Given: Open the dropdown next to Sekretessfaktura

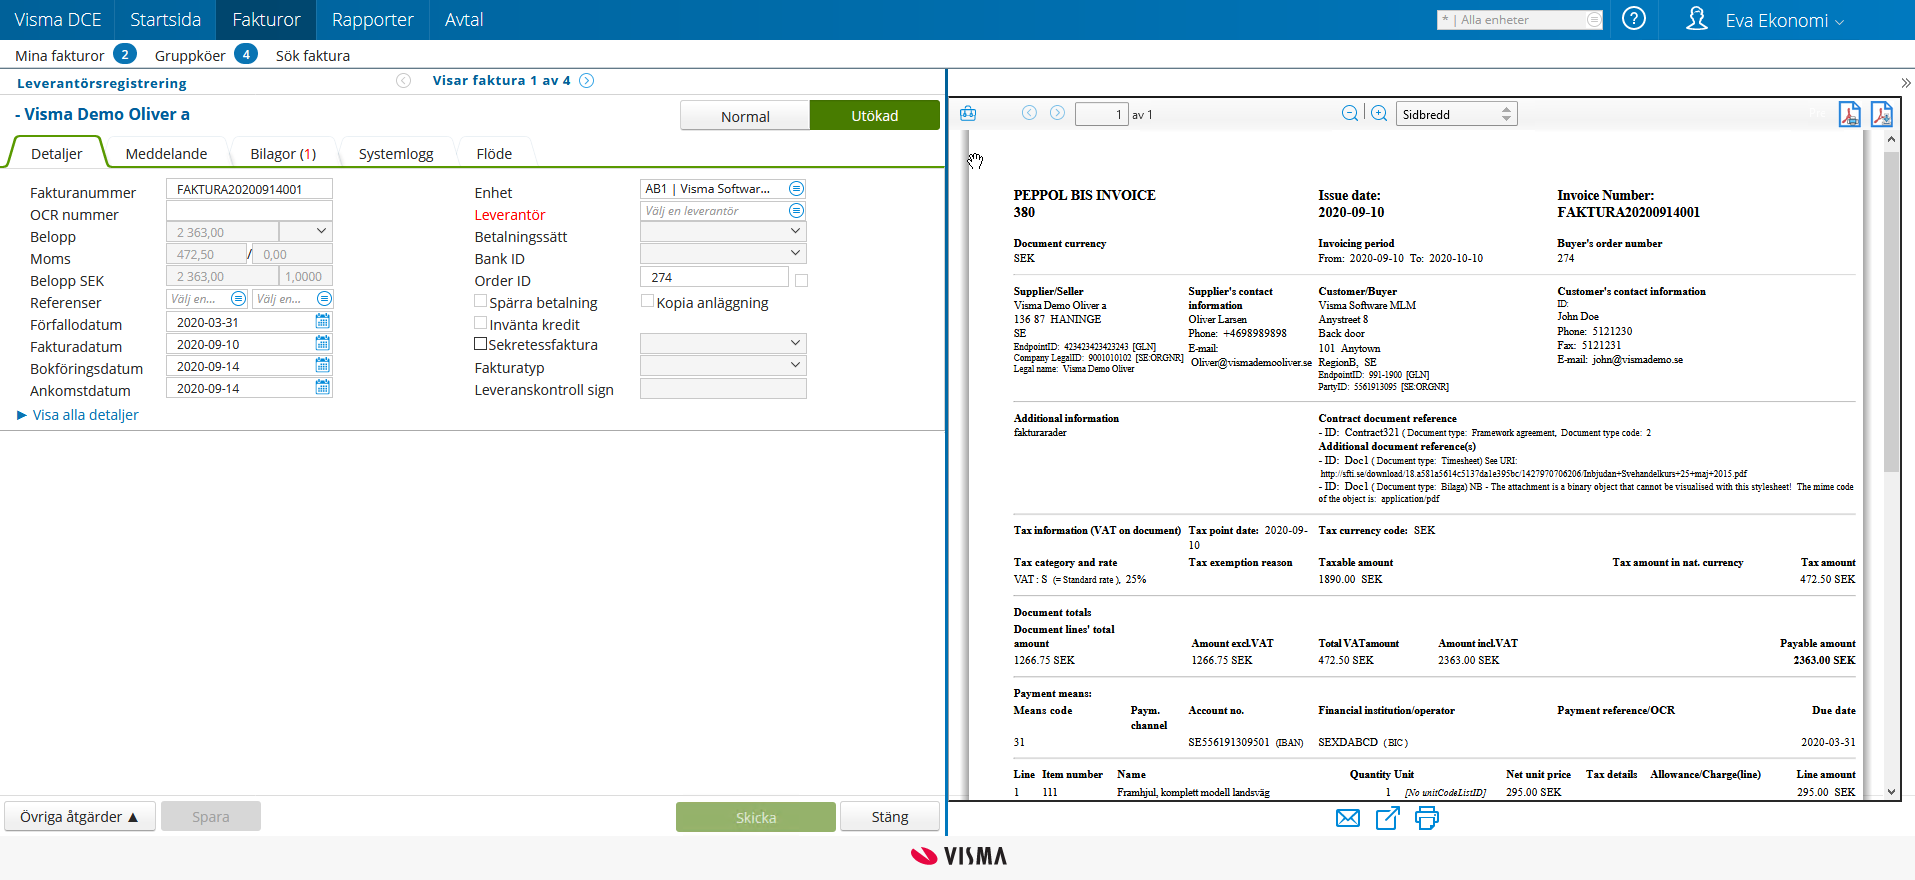Looking at the screenshot, I should pyautogui.click(x=723, y=344).
